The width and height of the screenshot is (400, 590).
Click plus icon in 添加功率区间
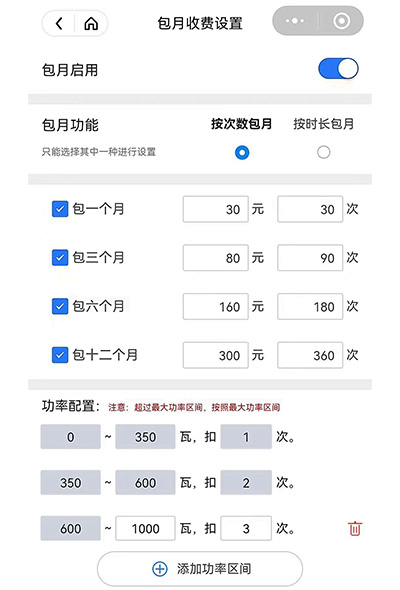[160, 569]
